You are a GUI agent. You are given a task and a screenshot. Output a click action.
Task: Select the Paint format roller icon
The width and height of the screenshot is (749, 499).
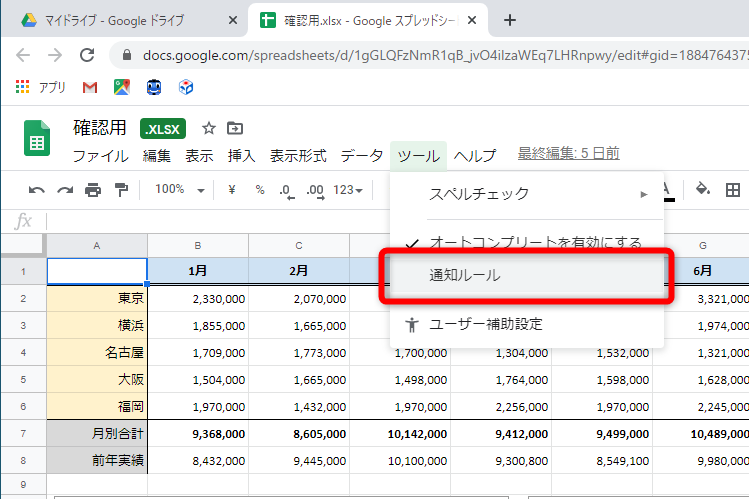coord(121,190)
